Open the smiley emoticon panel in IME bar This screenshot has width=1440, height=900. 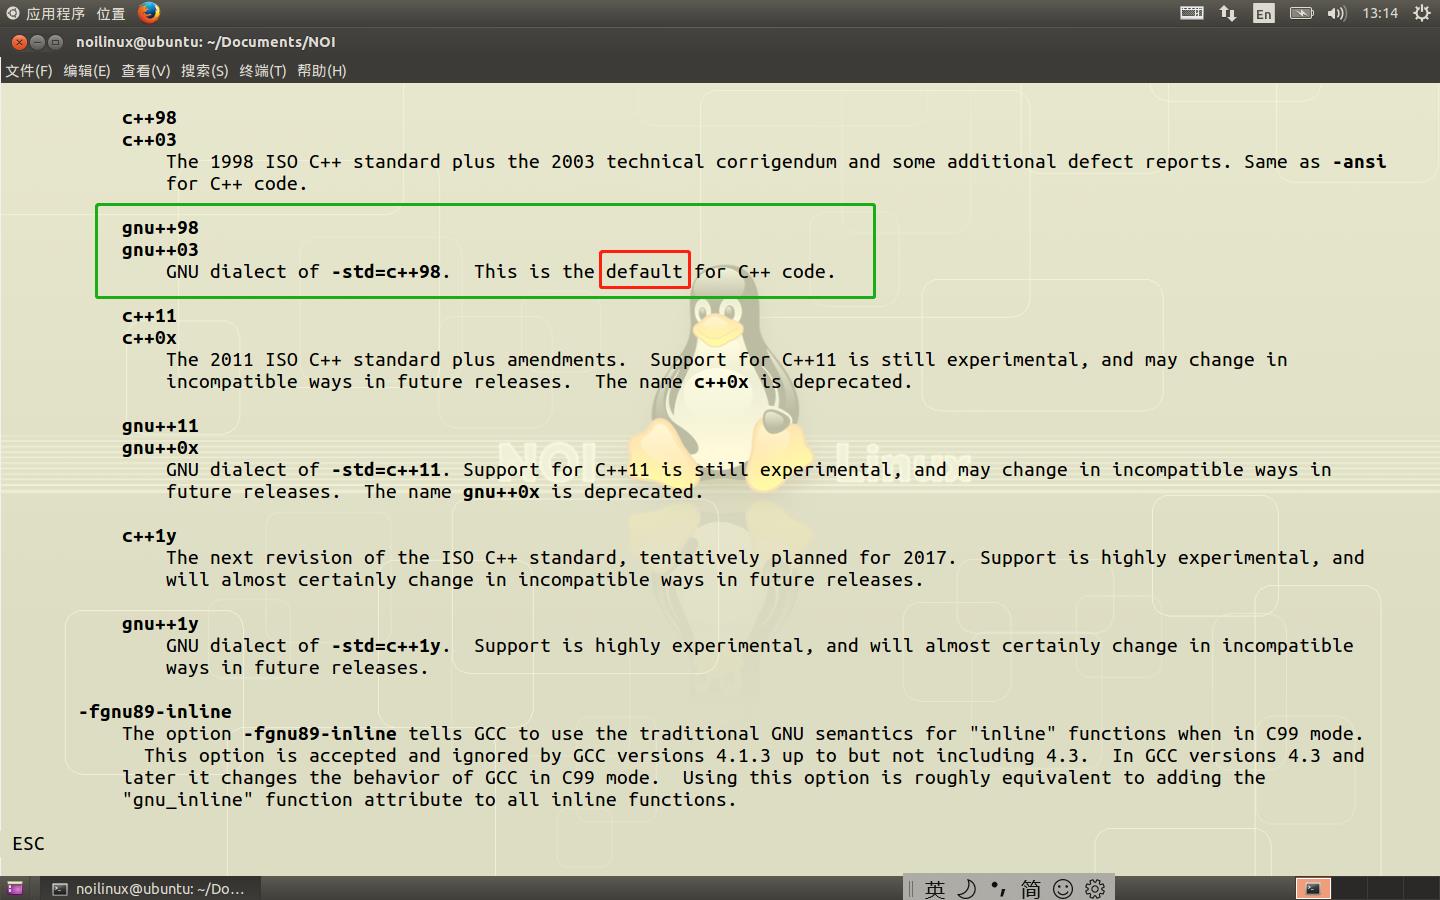1063,888
